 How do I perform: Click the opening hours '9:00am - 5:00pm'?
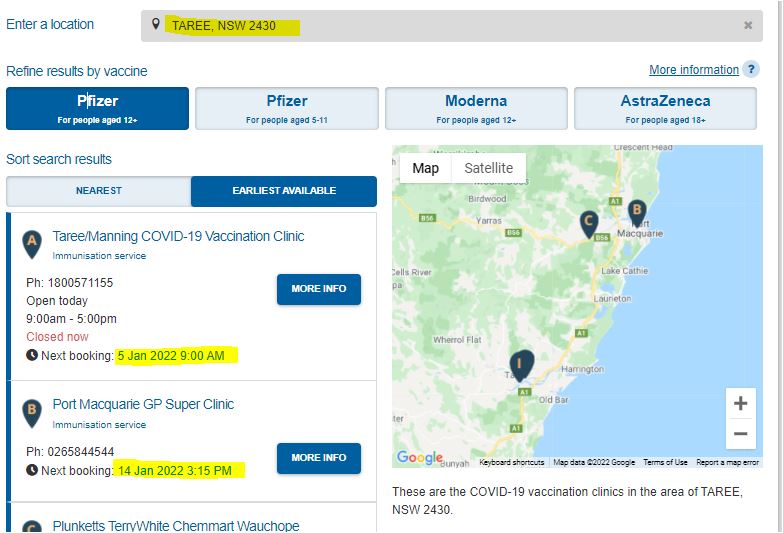71,319
